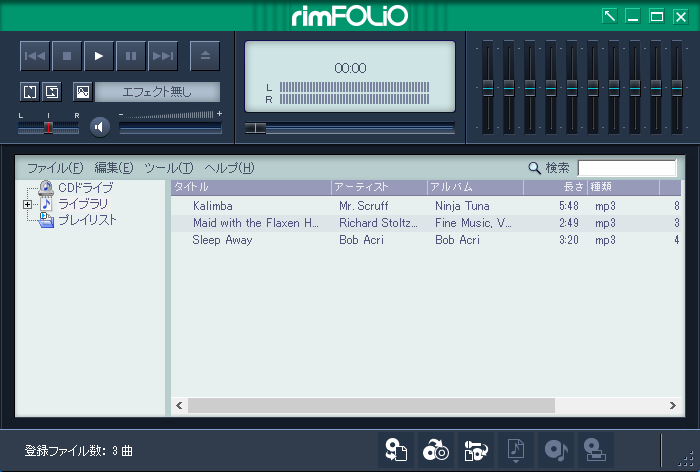Start playback with the play button

click(x=99, y=56)
